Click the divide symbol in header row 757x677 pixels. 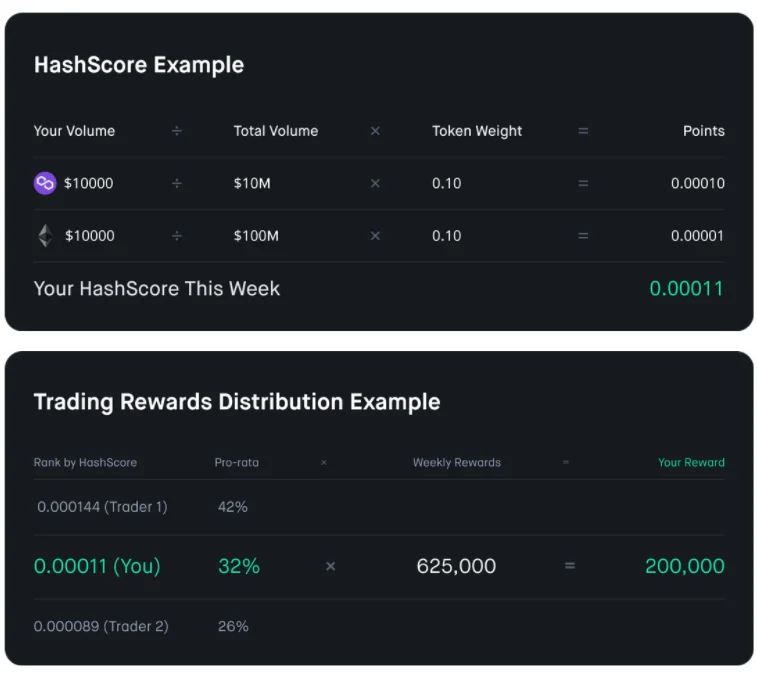click(177, 131)
